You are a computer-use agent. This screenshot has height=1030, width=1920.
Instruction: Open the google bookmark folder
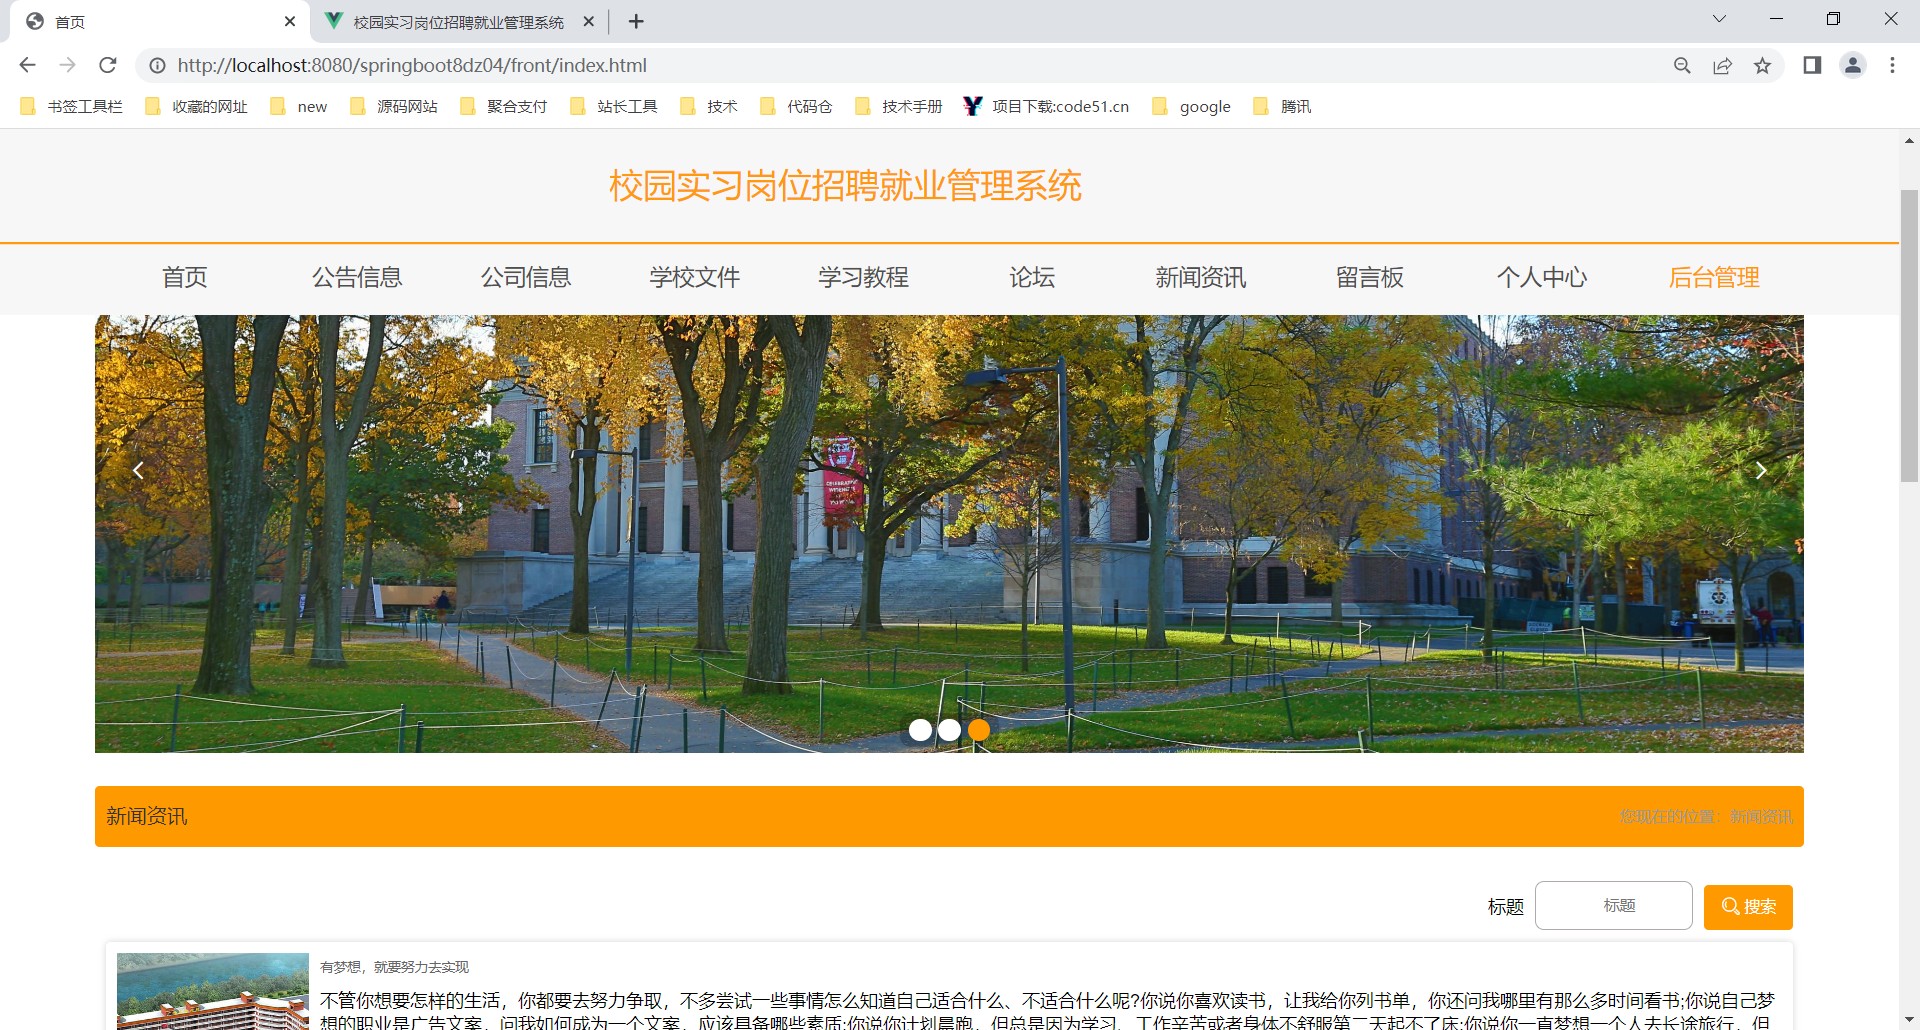(1192, 106)
